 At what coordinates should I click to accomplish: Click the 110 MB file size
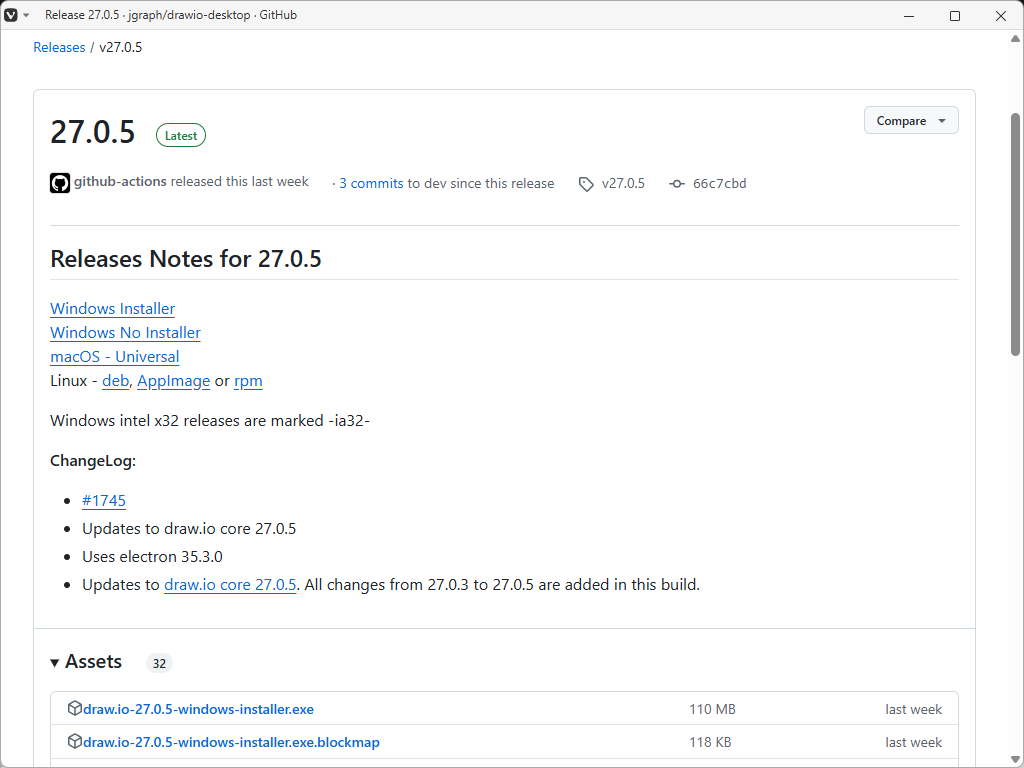click(712, 709)
